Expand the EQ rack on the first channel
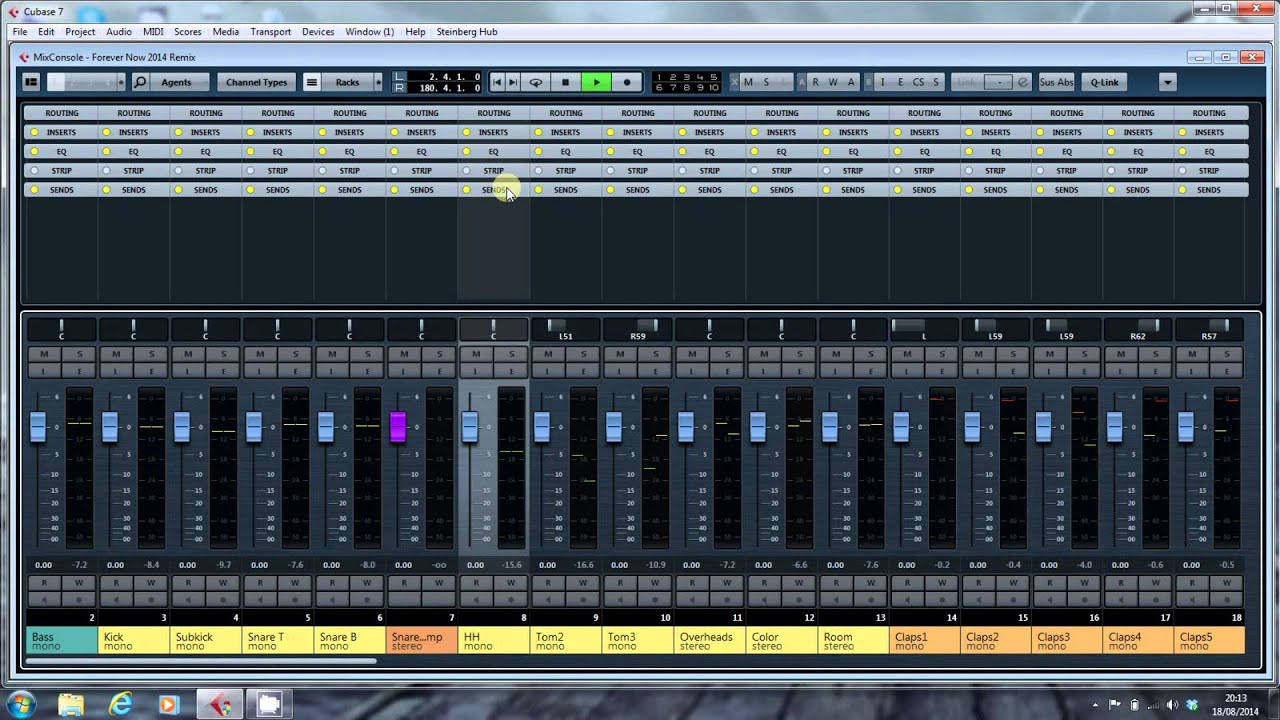The height and width of the screenshot is (720, 1280). pyautogui.click(x=61, y=151)
